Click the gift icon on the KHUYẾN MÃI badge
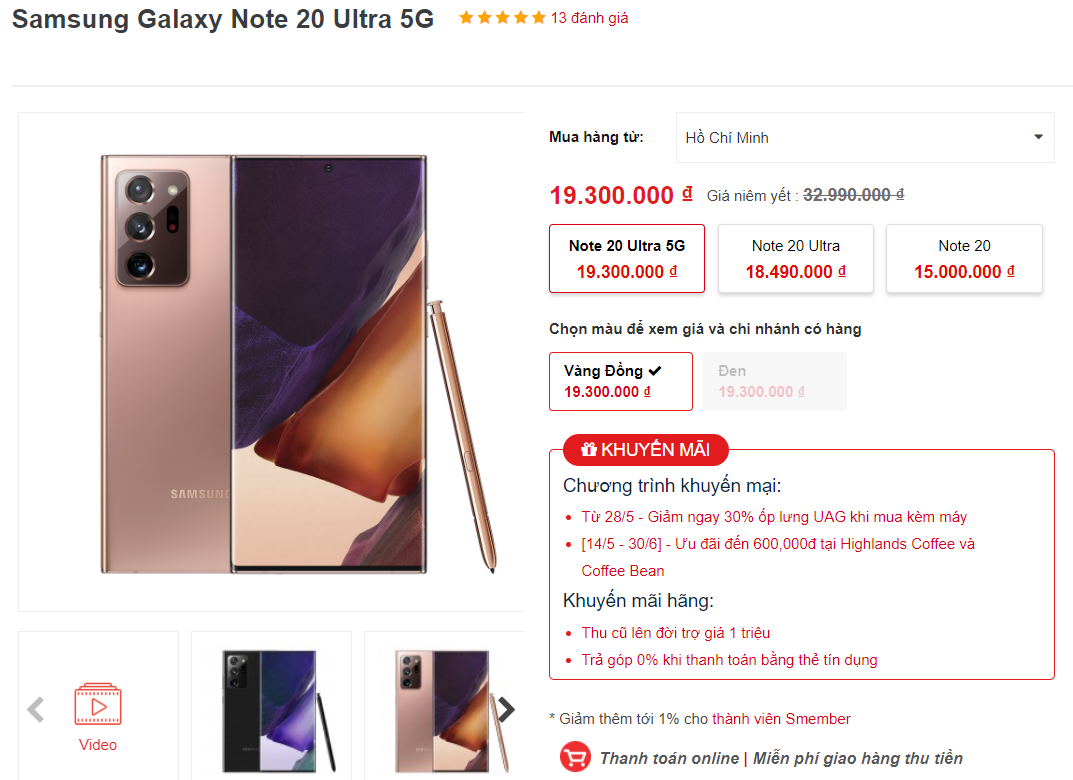The width and height of the screenshot is (1073, 780). coord(588,449)
